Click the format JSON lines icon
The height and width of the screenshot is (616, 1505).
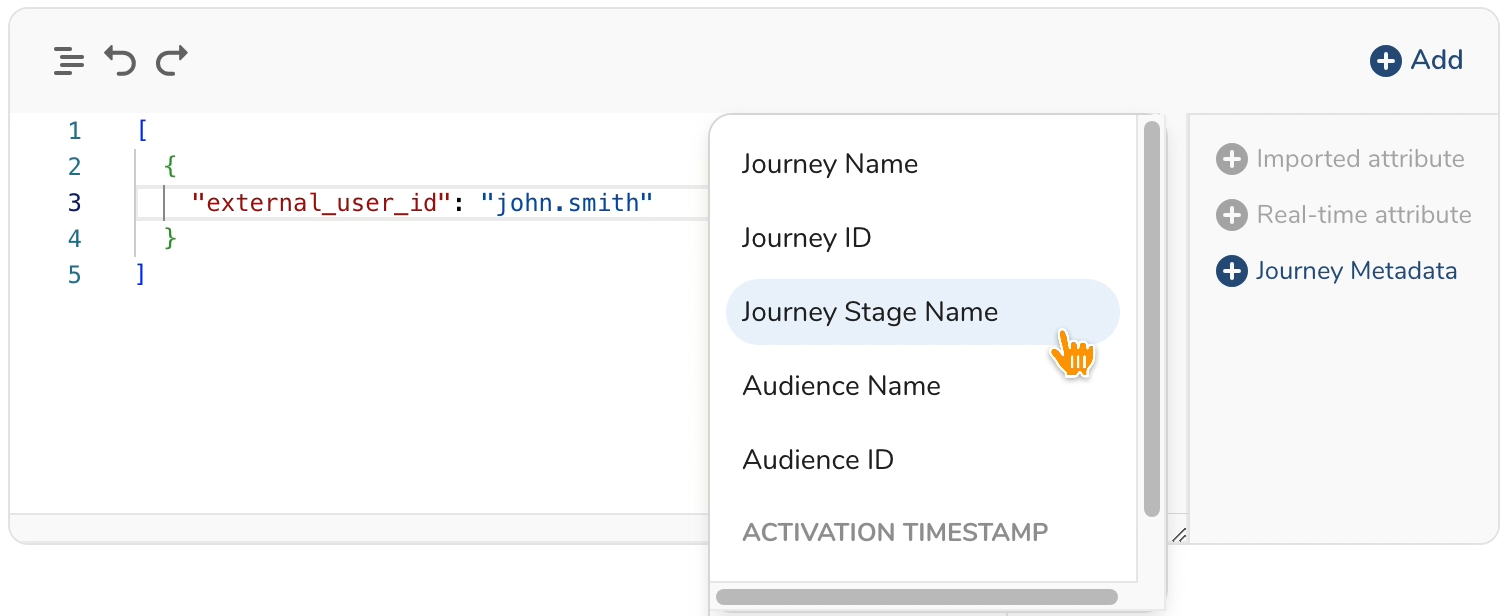[x=69, y=61]
